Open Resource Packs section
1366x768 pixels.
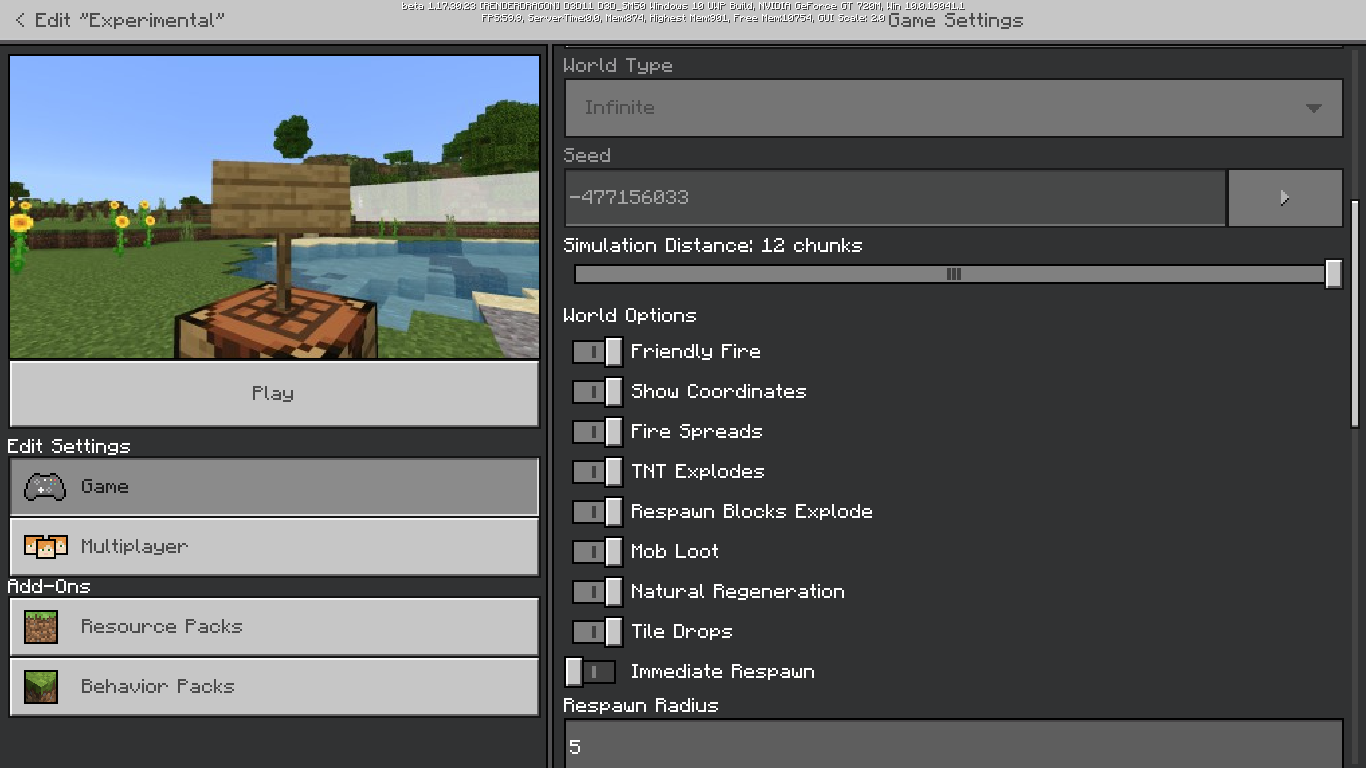click(x=274, y=627)
